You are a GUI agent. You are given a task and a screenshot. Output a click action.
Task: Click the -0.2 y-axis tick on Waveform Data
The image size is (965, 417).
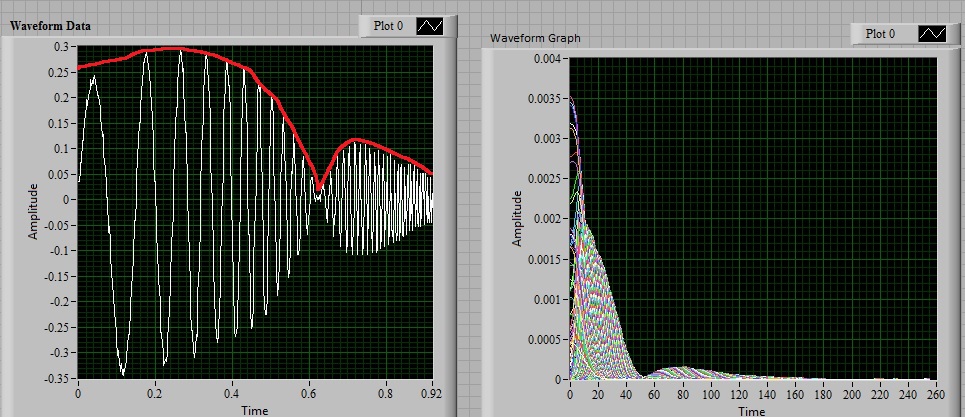[61, 301]
